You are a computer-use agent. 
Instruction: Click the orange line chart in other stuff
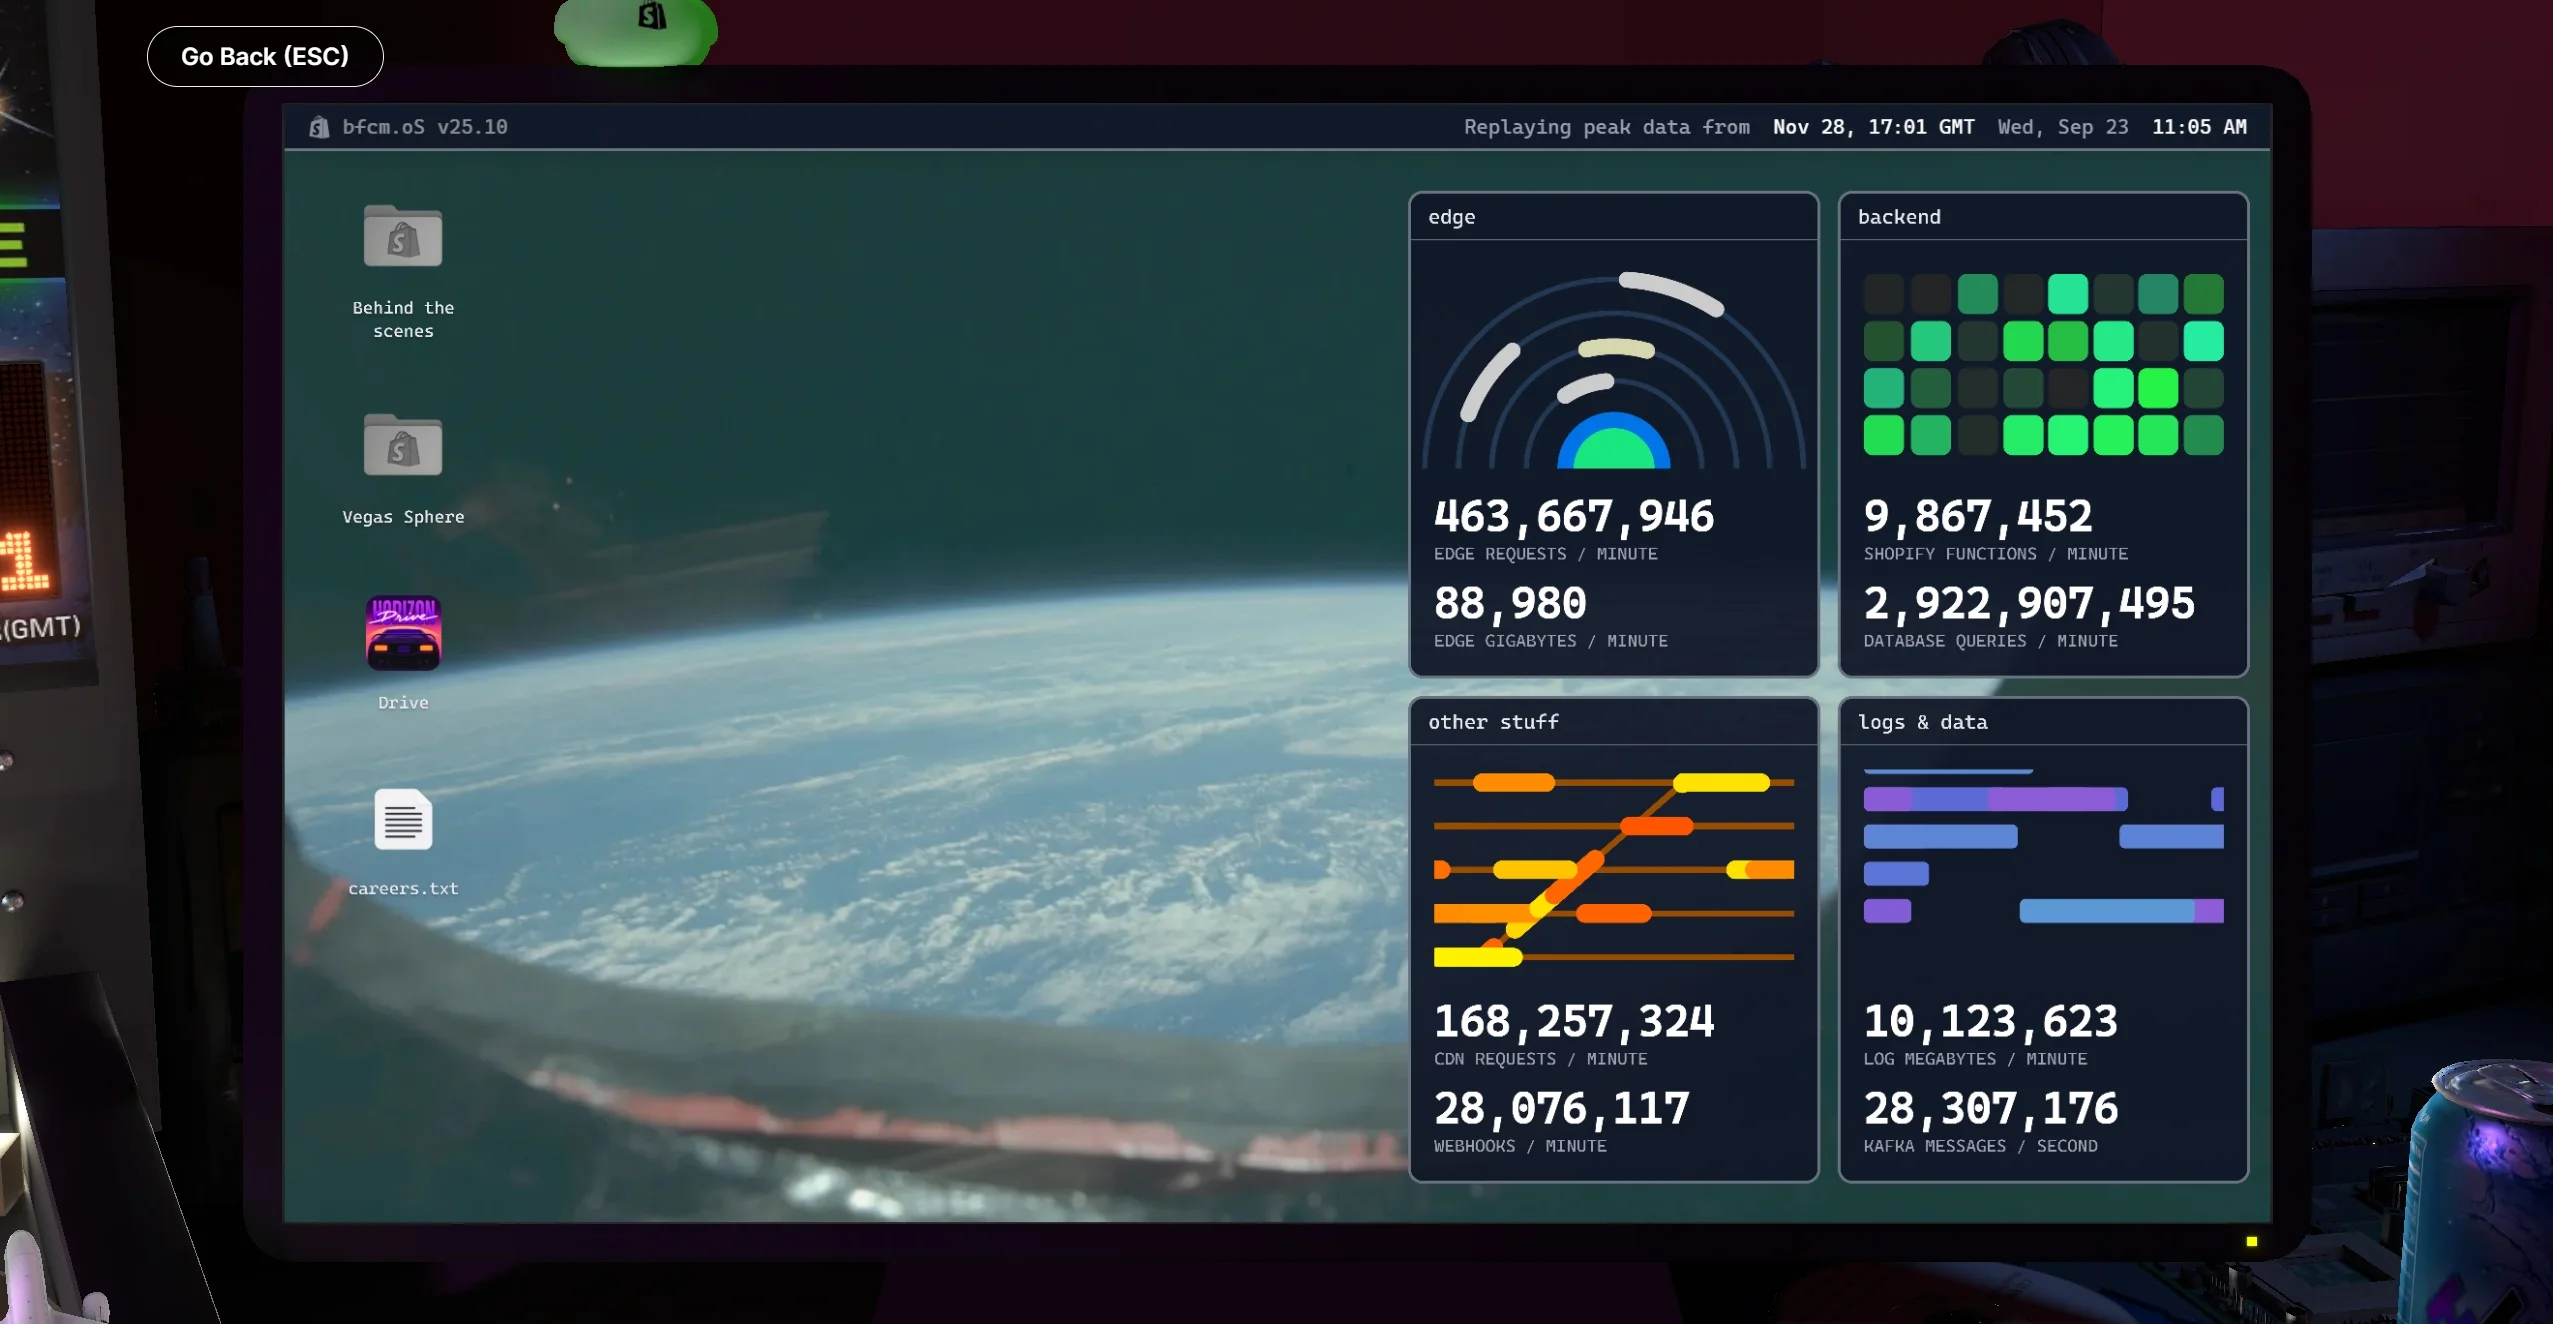[1613, 869]
